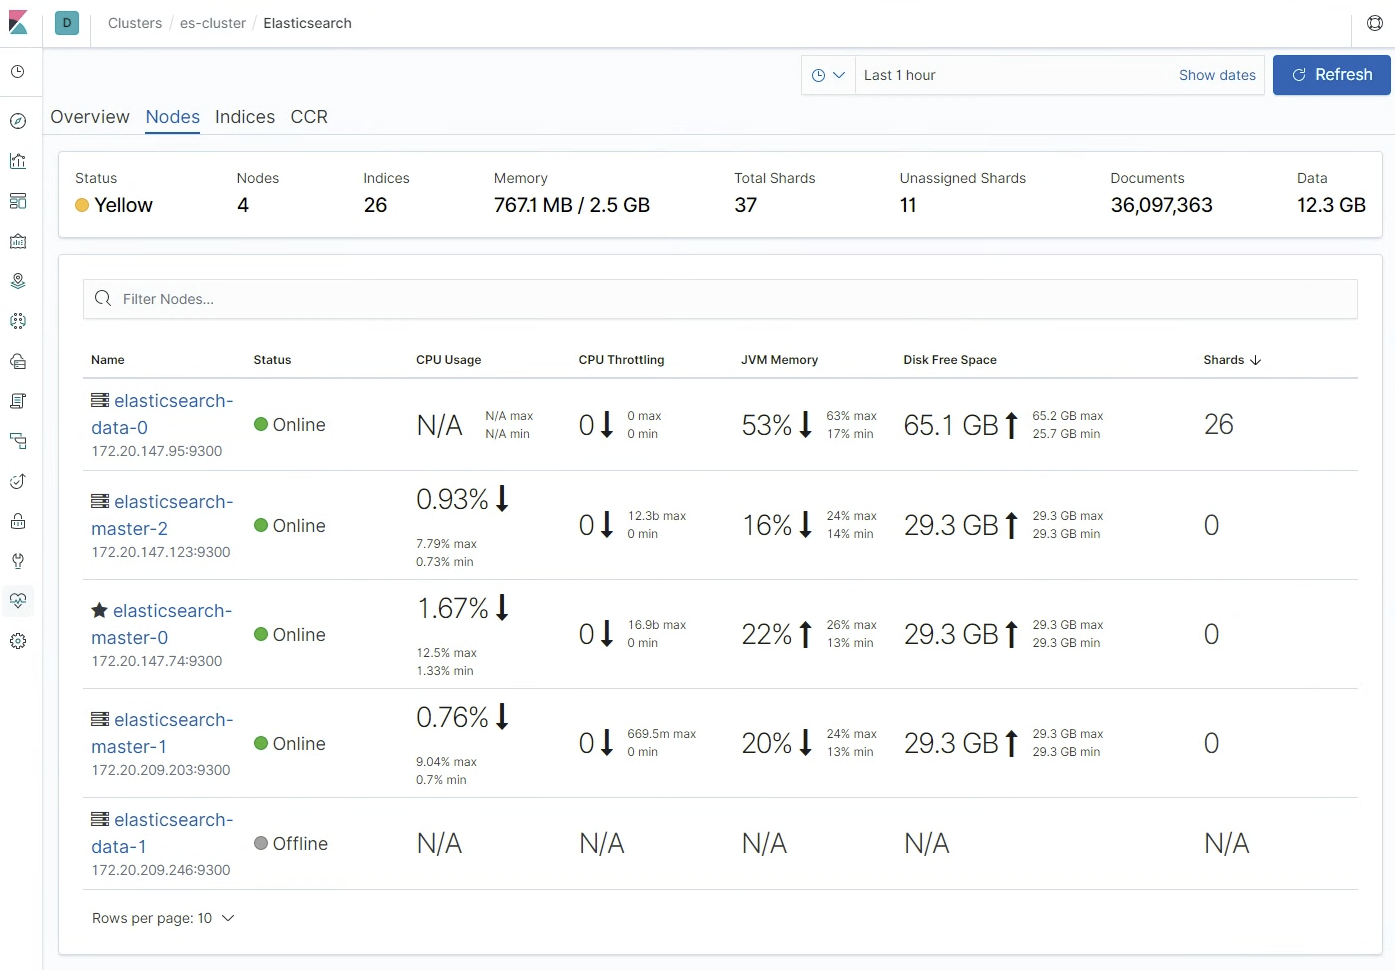Open elasticsearch-data-0 node details
The height and width of the screenshot is (970, 1395).
[162, 414]
